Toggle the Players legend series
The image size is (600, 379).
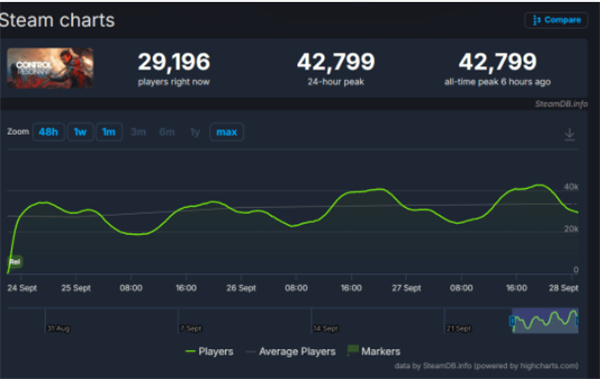click(x=209, y=351)
